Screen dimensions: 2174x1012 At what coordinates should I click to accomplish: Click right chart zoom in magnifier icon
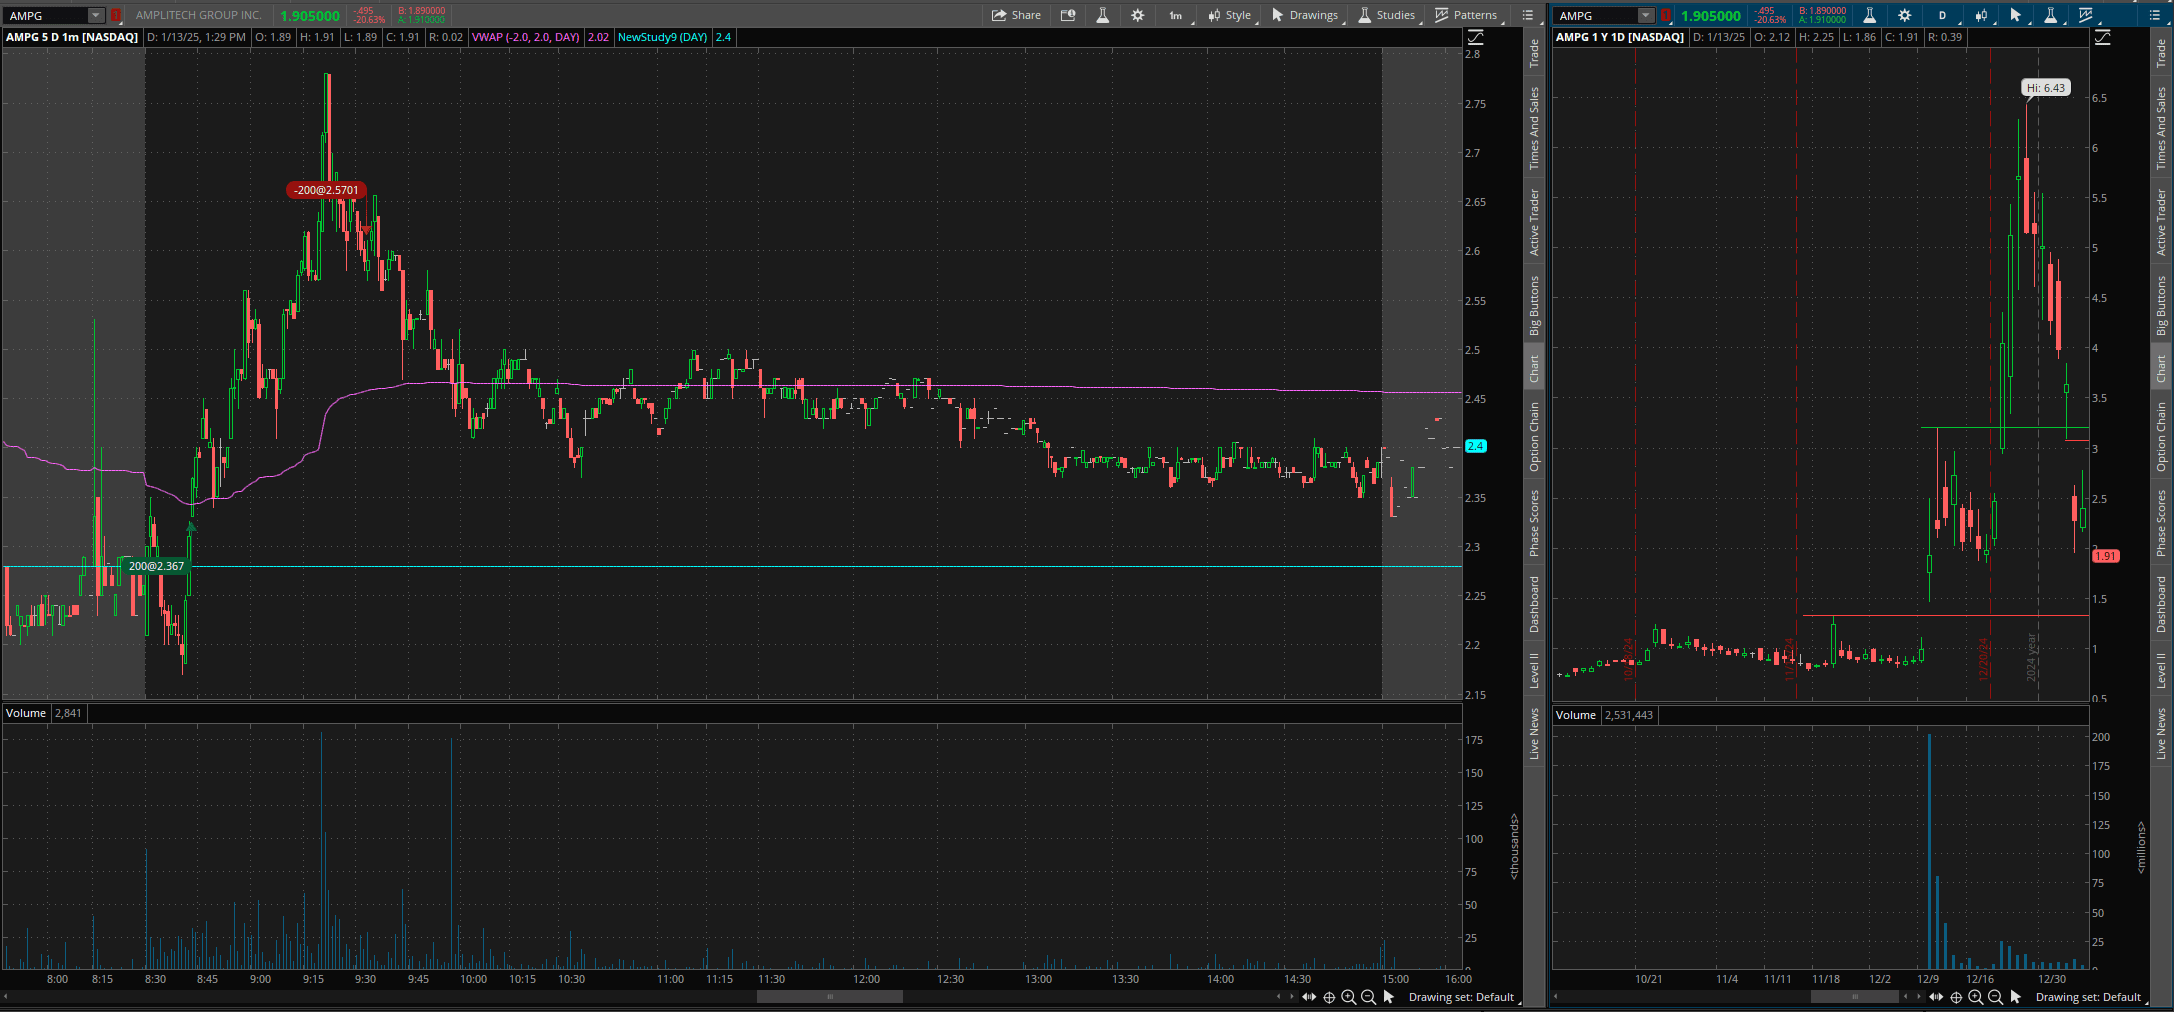[x=1975, y=997]
